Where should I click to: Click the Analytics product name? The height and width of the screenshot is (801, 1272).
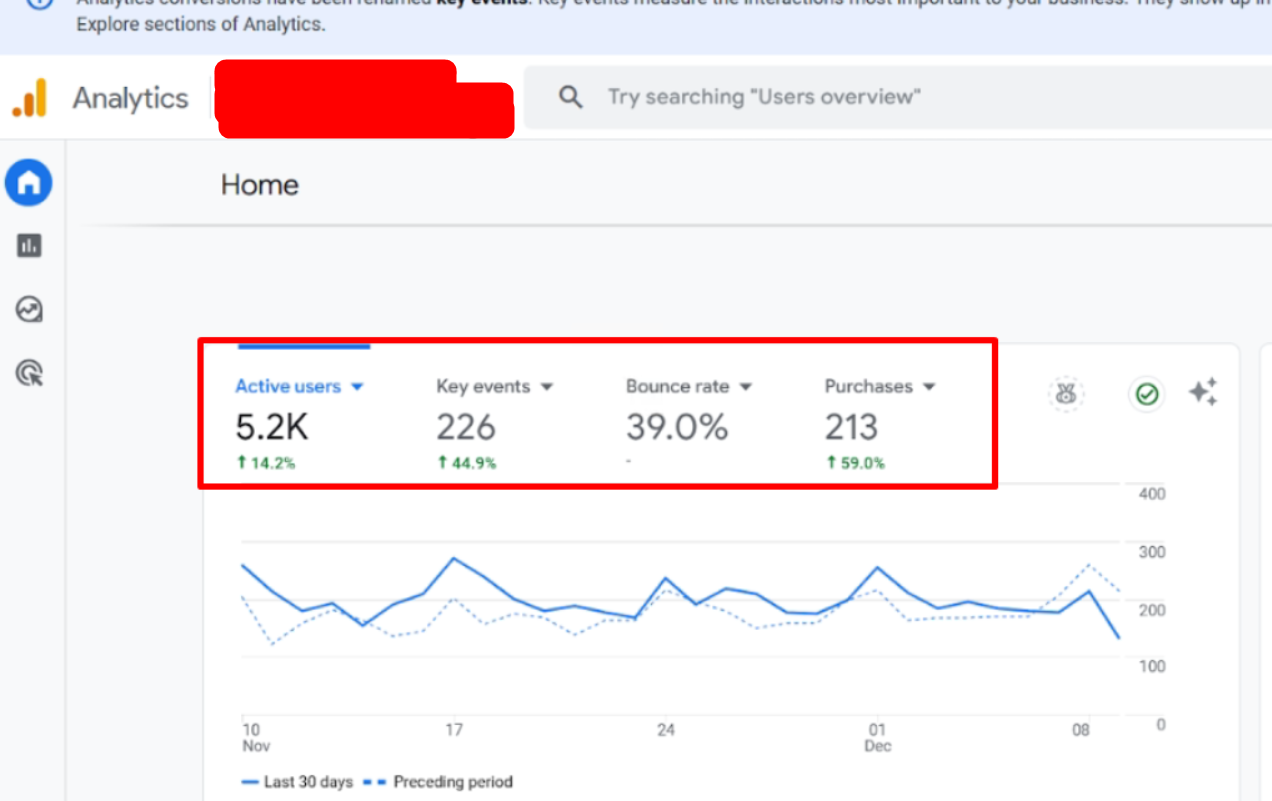pos(130,98)
